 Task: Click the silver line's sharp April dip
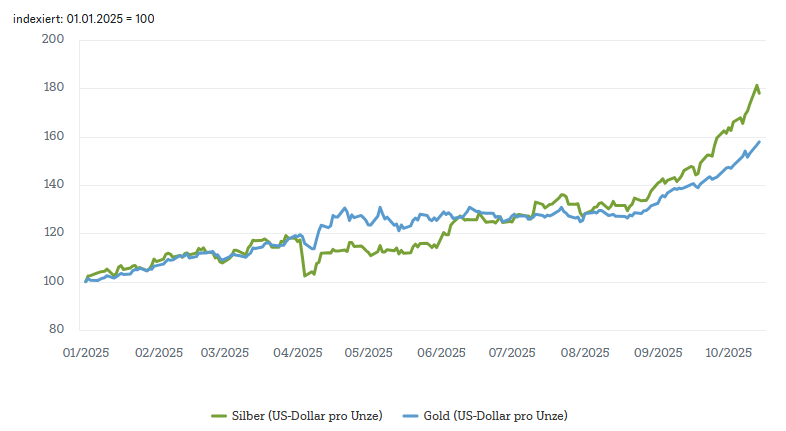click(x=305, y=275)
